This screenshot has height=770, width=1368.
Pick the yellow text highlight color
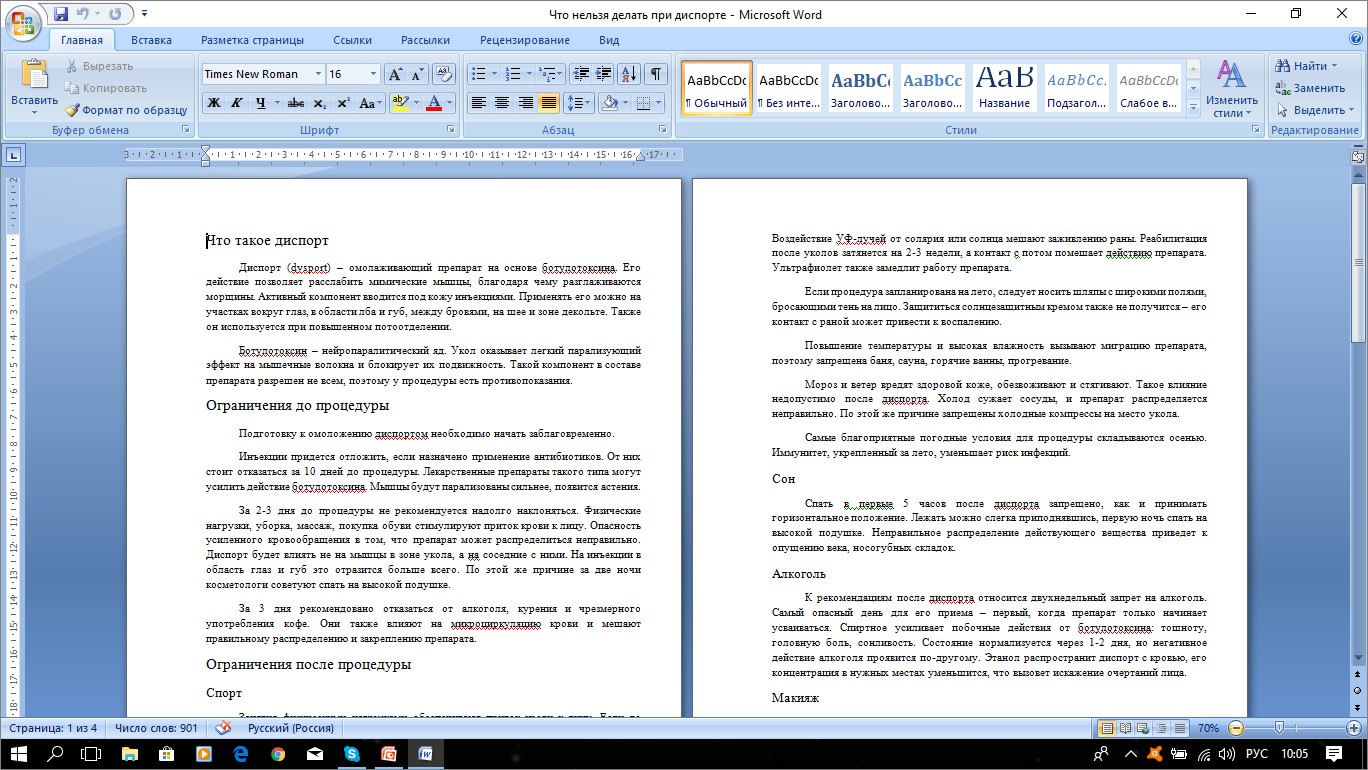399,103
